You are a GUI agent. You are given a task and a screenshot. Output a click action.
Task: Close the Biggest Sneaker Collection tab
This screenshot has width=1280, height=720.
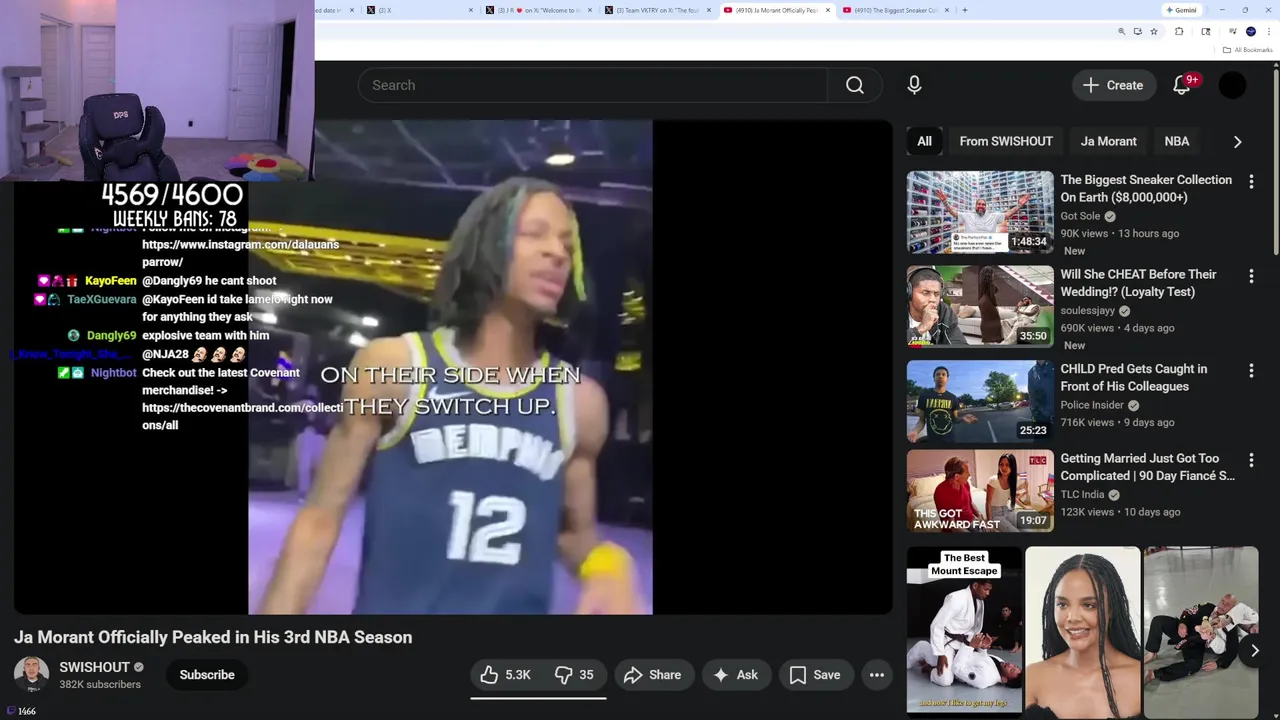coord(946,10)
